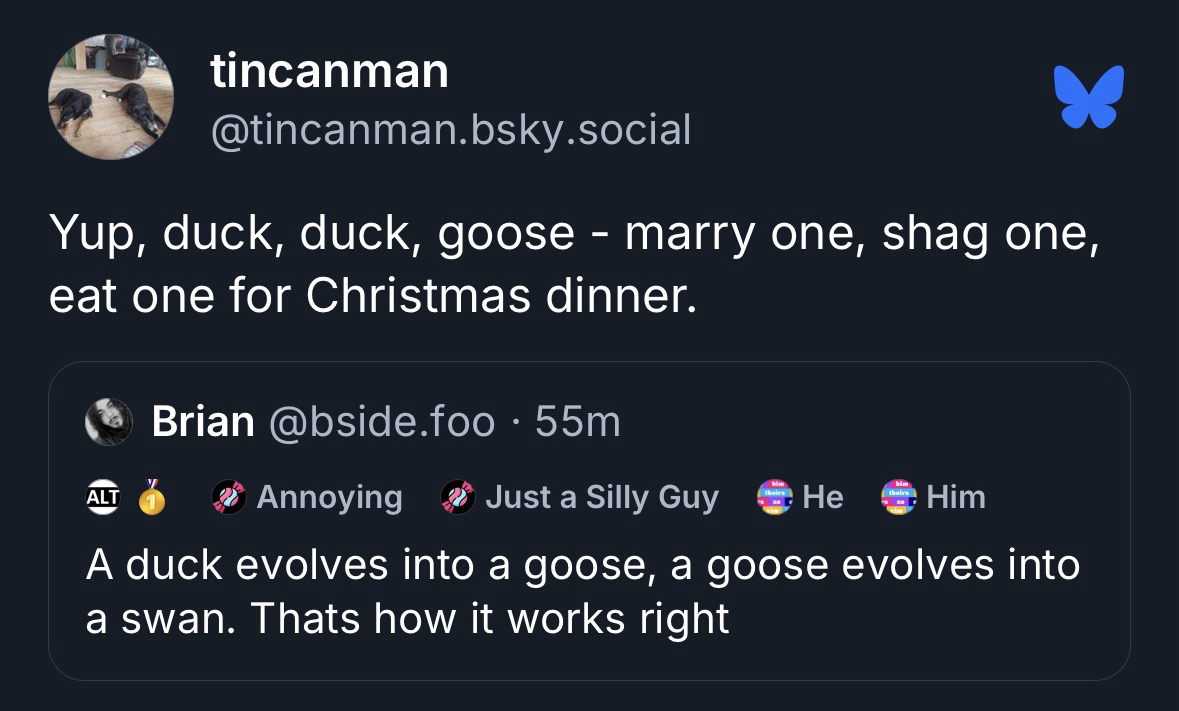1179x711 pixels.
Task: Click the 55m timestamp
Action: tap(578, 422)
